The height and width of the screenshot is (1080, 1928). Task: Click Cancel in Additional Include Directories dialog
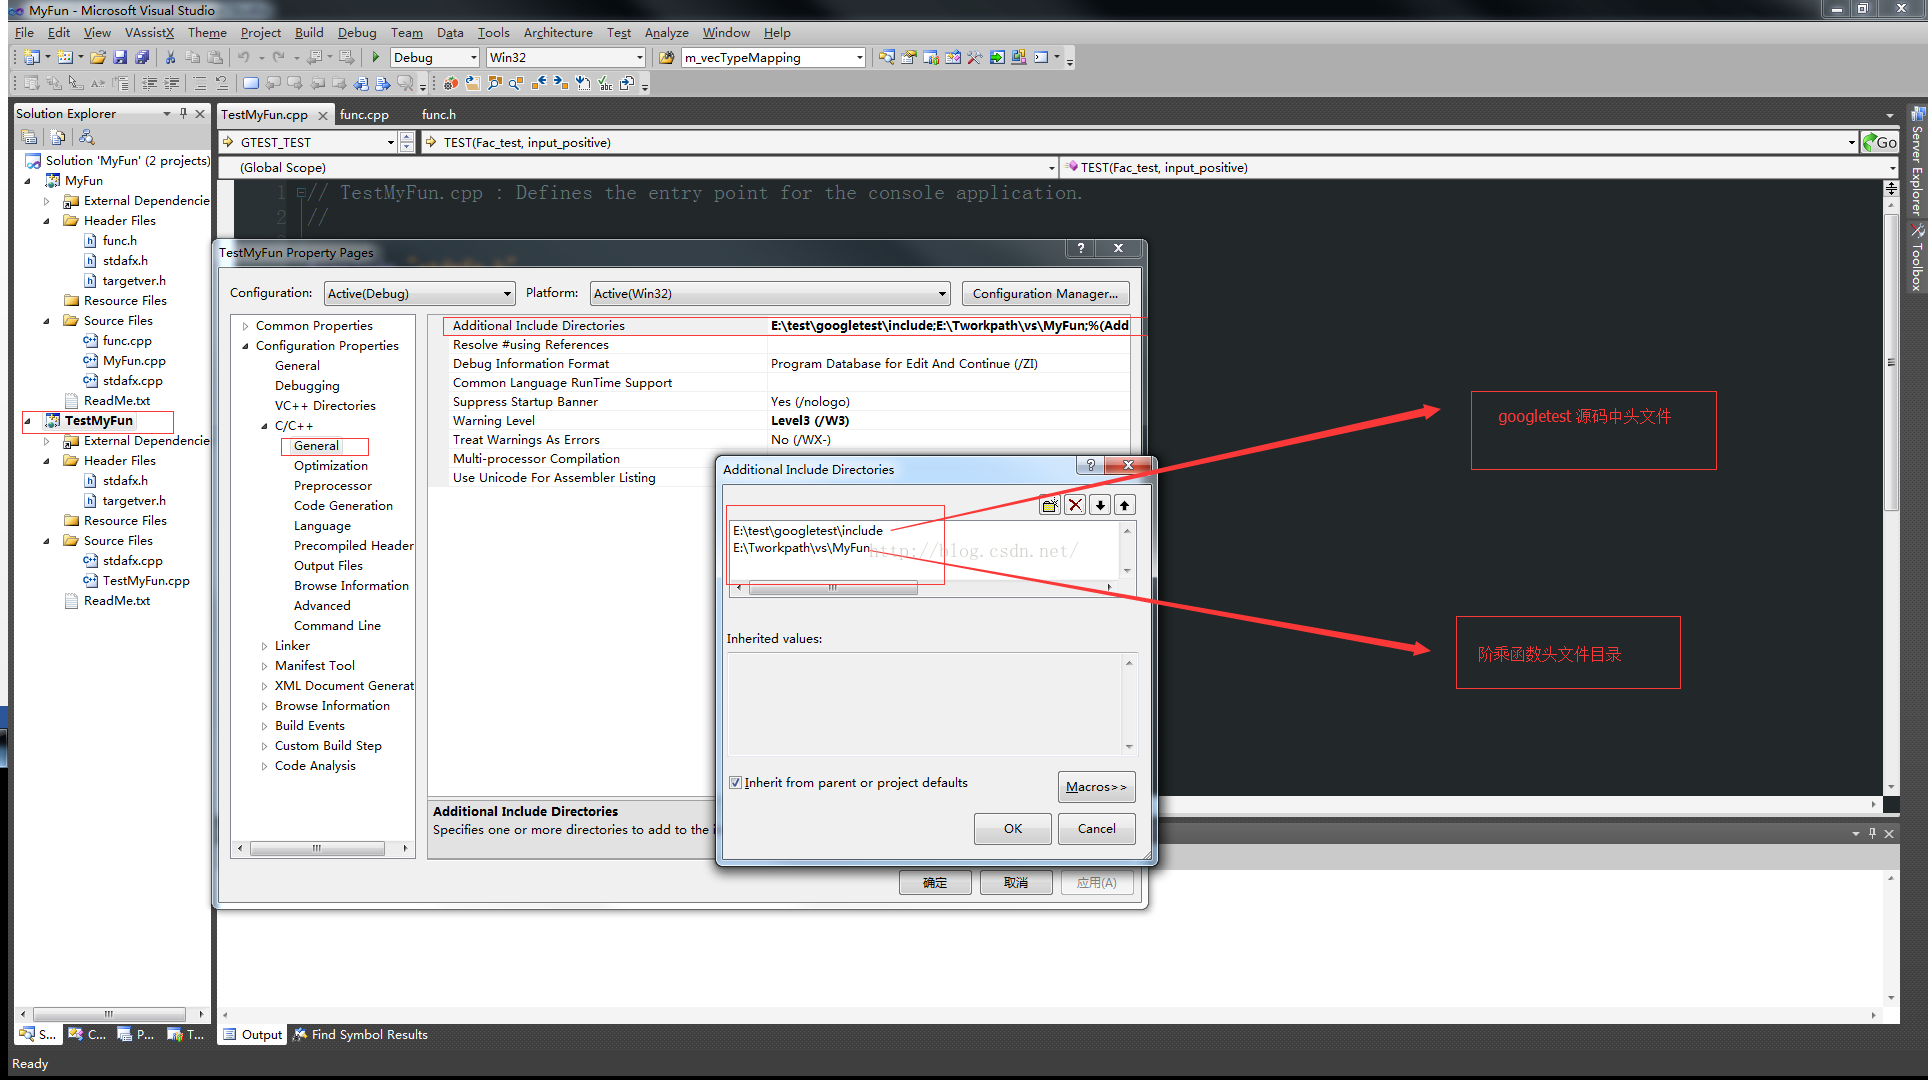[x=1097, y=828]
